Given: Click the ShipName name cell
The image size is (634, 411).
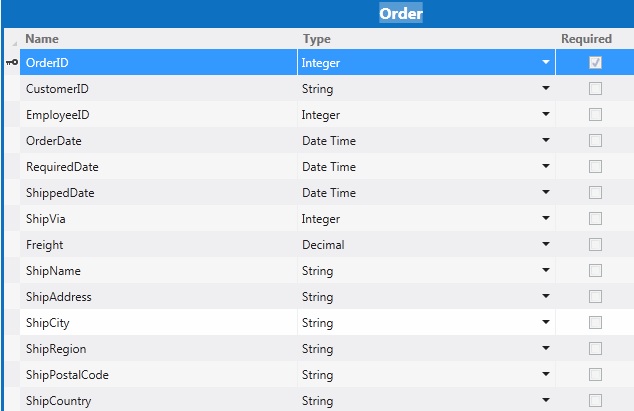Looking at the screenshot, I should [x=53, y=271].
